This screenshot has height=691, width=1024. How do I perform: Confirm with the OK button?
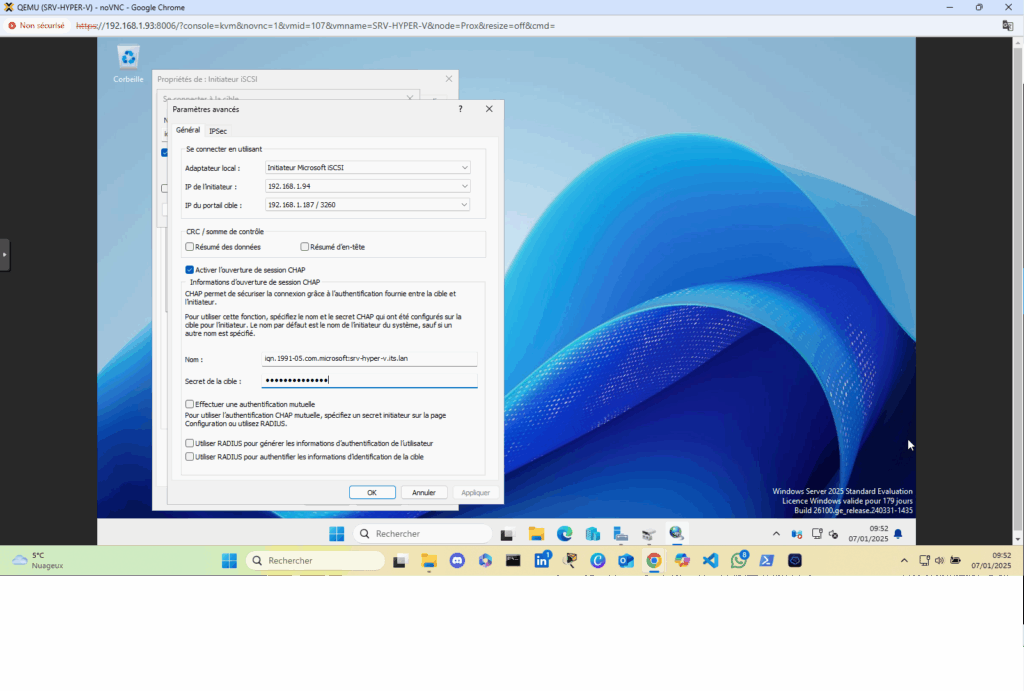coord(372,492)
